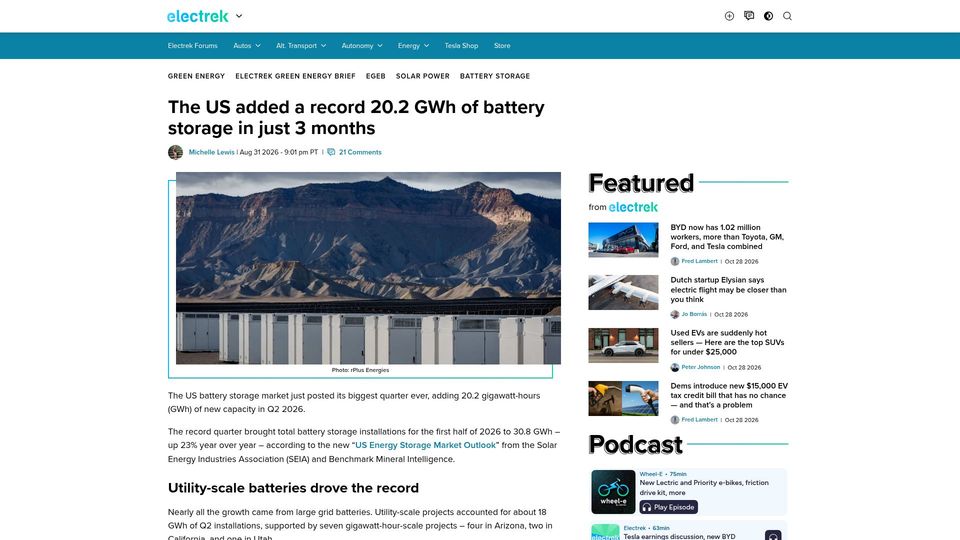Screen dimensions: 960x540
Task: Open the Tesla Shop nav item
Action: click(x=461, y=46)
